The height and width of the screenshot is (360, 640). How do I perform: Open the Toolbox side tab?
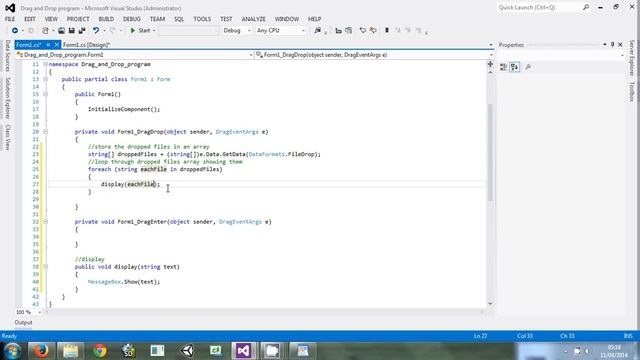[x=632, y=91]
